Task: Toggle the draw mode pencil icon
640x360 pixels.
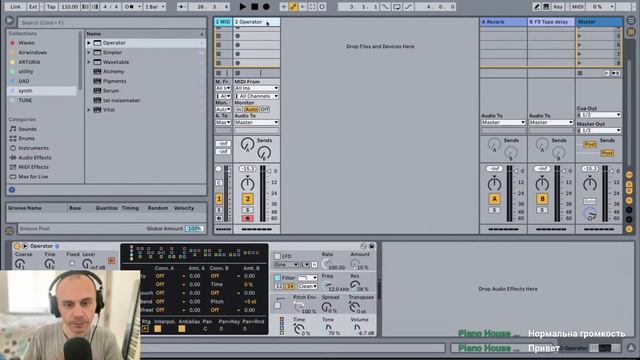Action: click(537, 7)
